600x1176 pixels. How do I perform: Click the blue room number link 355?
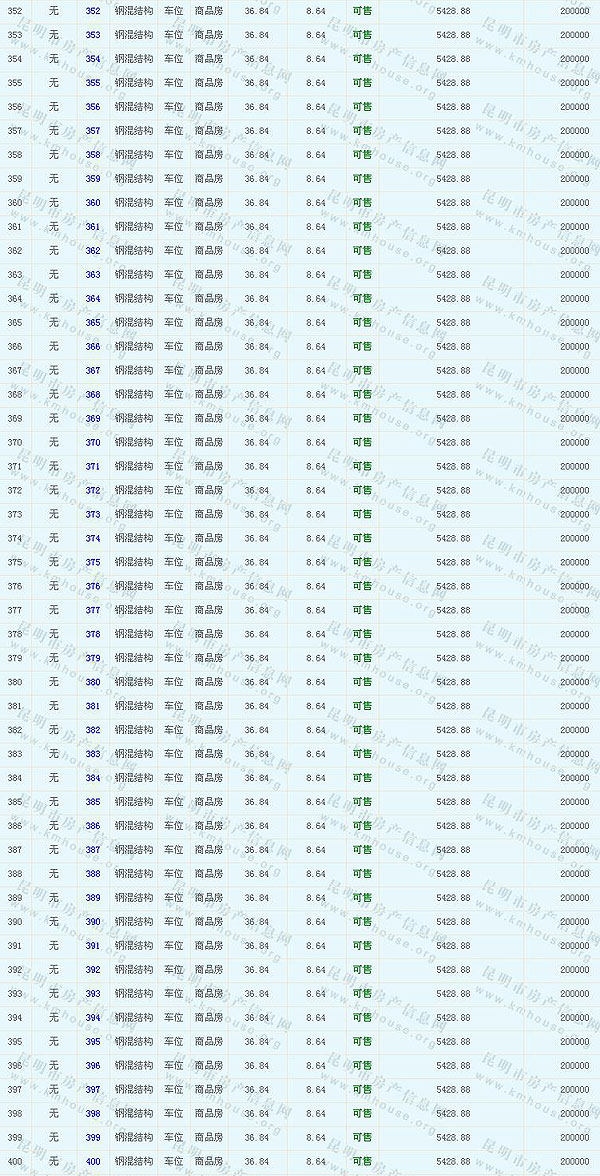click(x=93, y=83)
